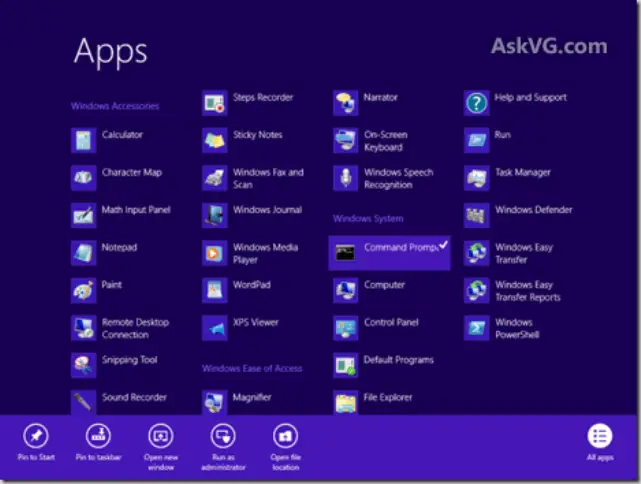Viewport: 641px width, 484px height.
Task: Open the Steps Recorder icon
Action: (215, 103)
